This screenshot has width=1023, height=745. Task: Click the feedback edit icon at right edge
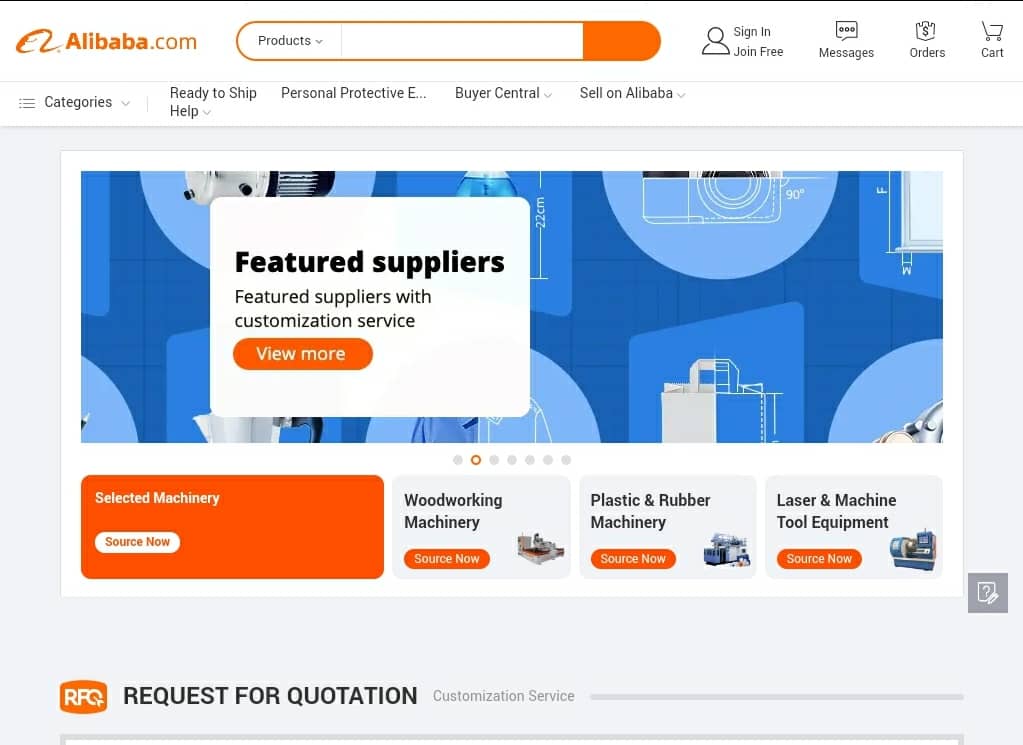coord(988,593)
